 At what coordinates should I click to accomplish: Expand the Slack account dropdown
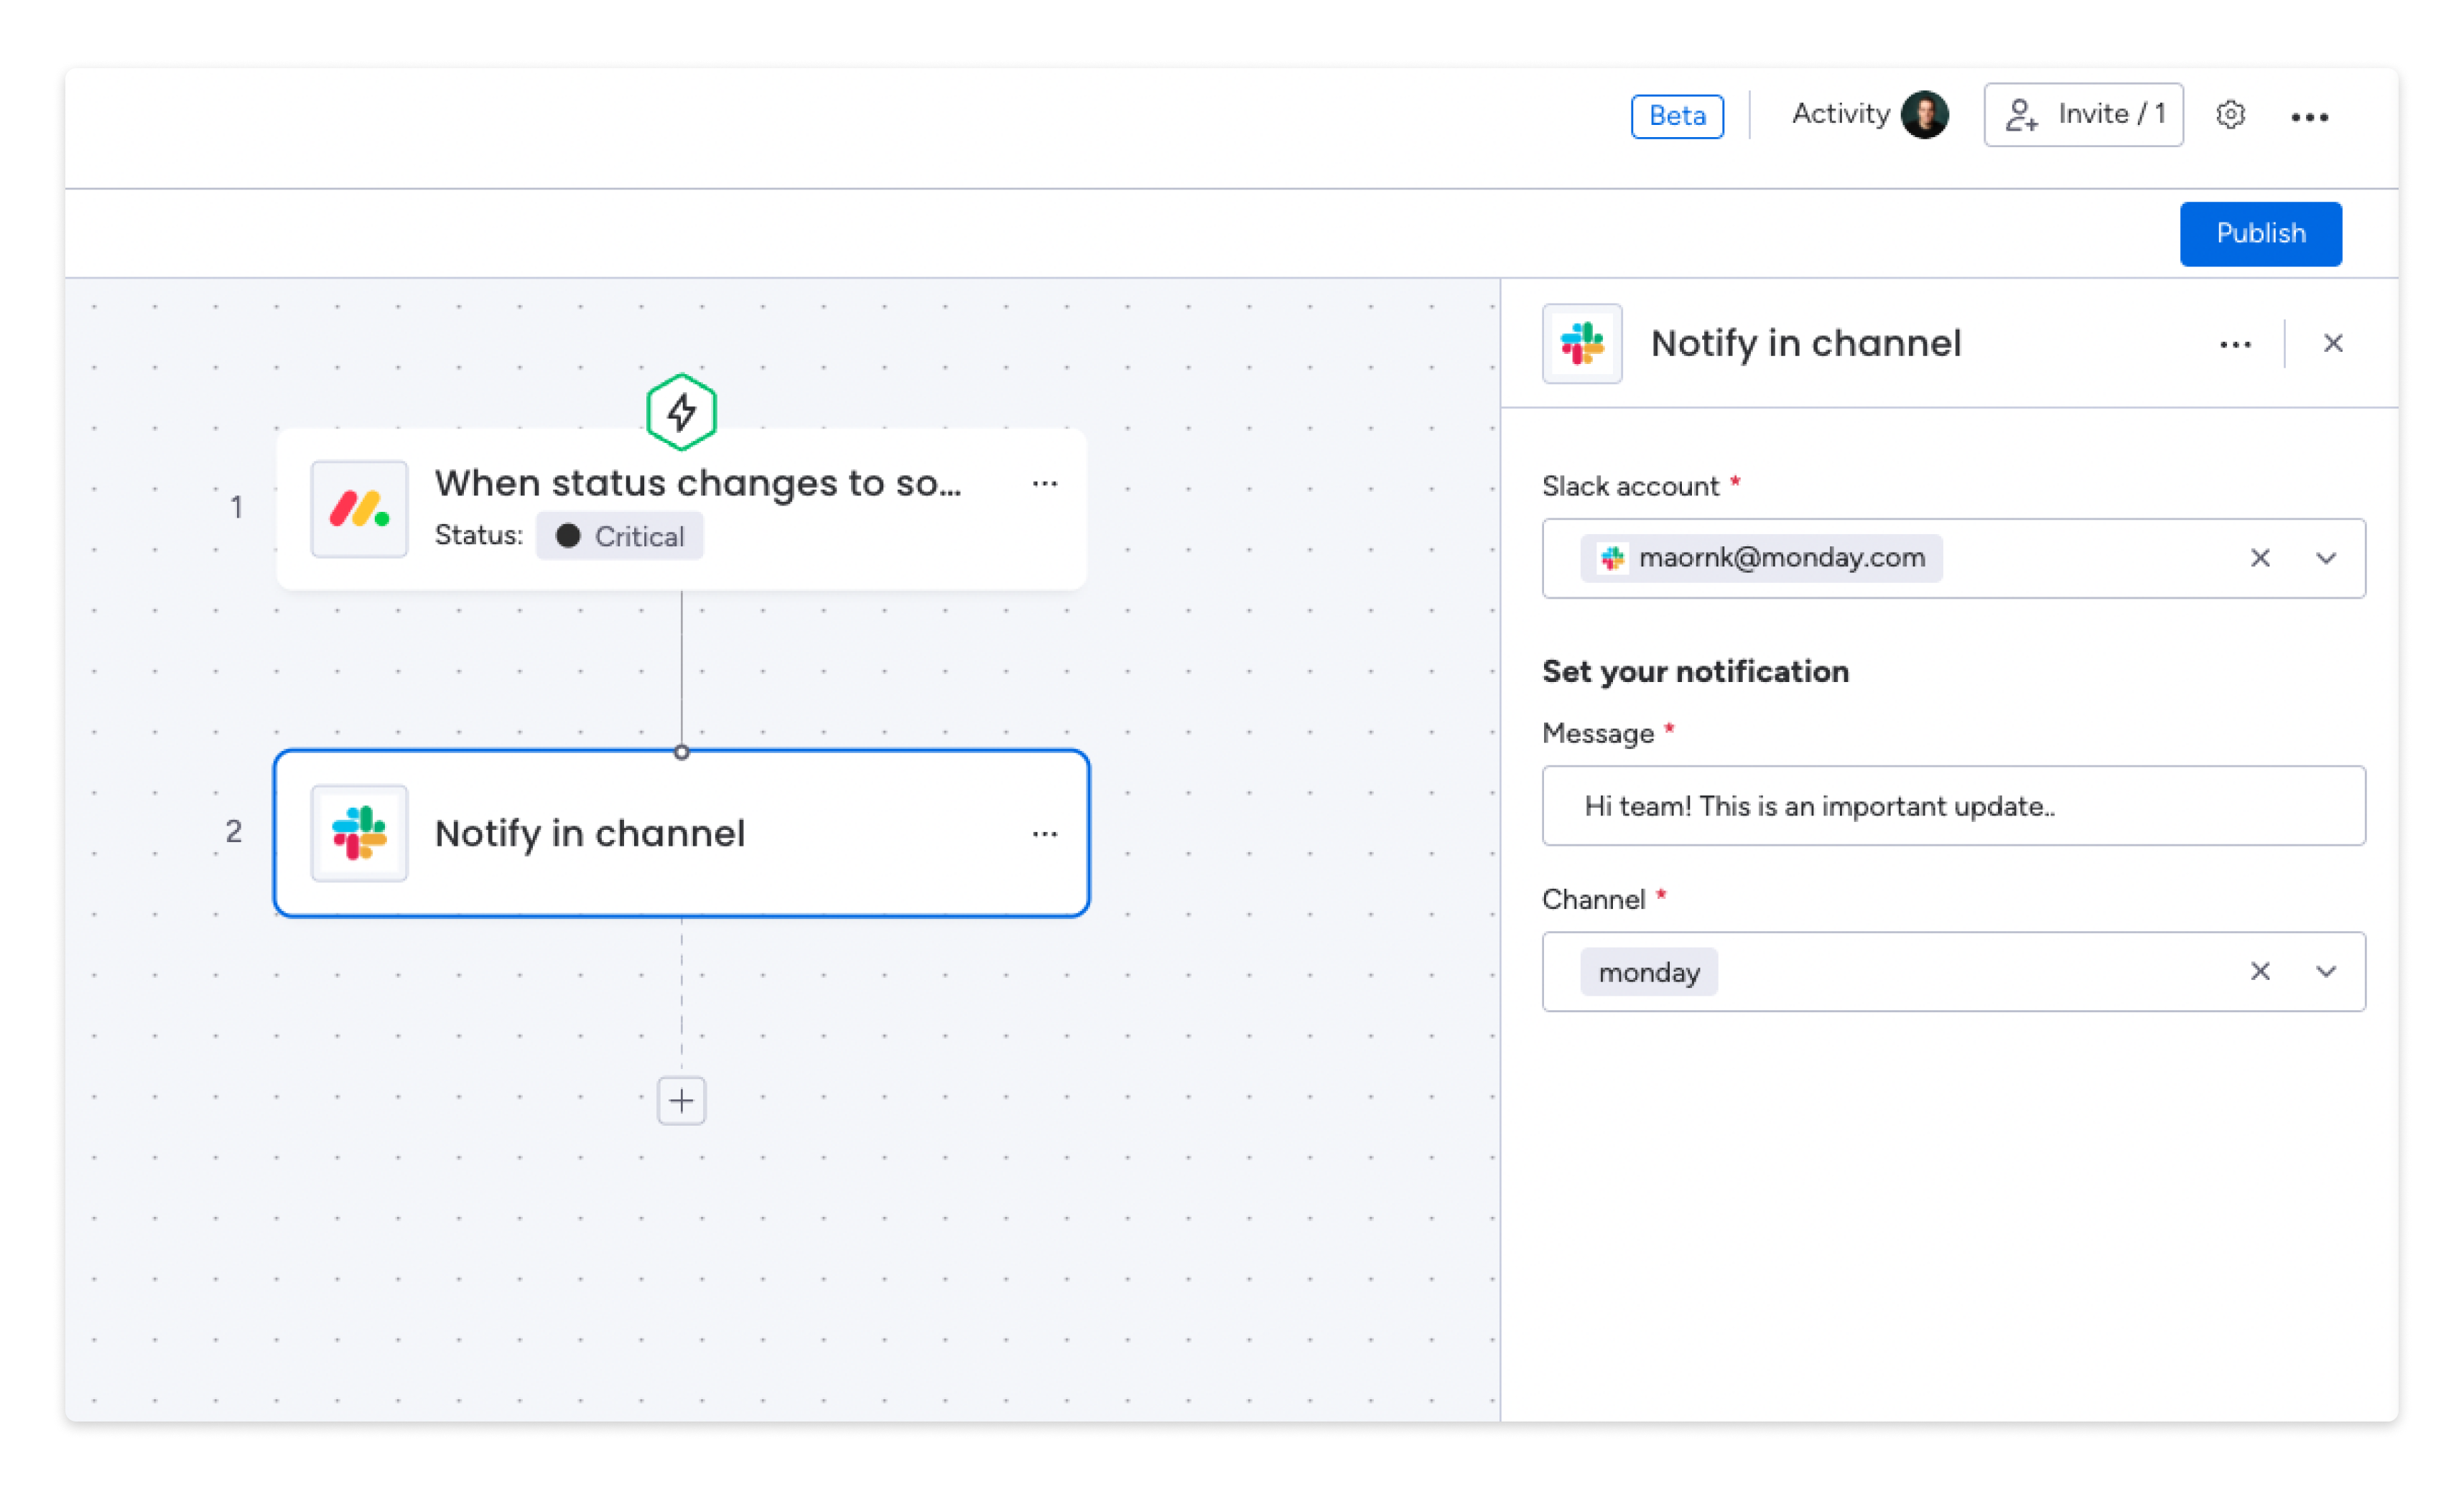pyautogui.click(x=2327, y=558)
